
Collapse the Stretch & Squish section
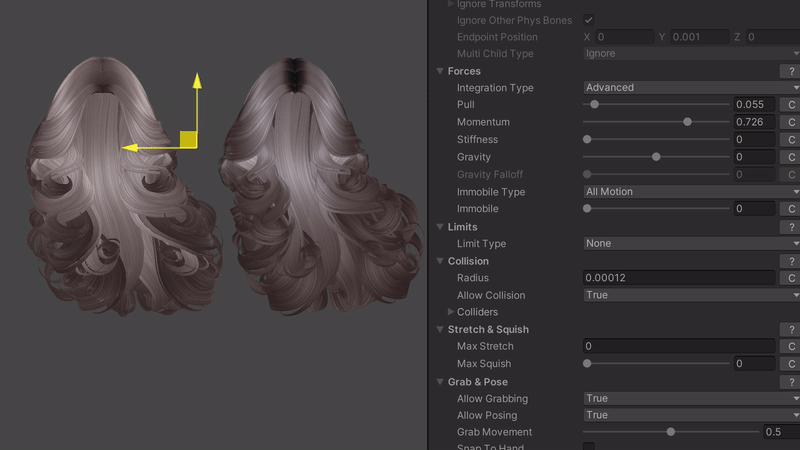[x=440, y=330]
